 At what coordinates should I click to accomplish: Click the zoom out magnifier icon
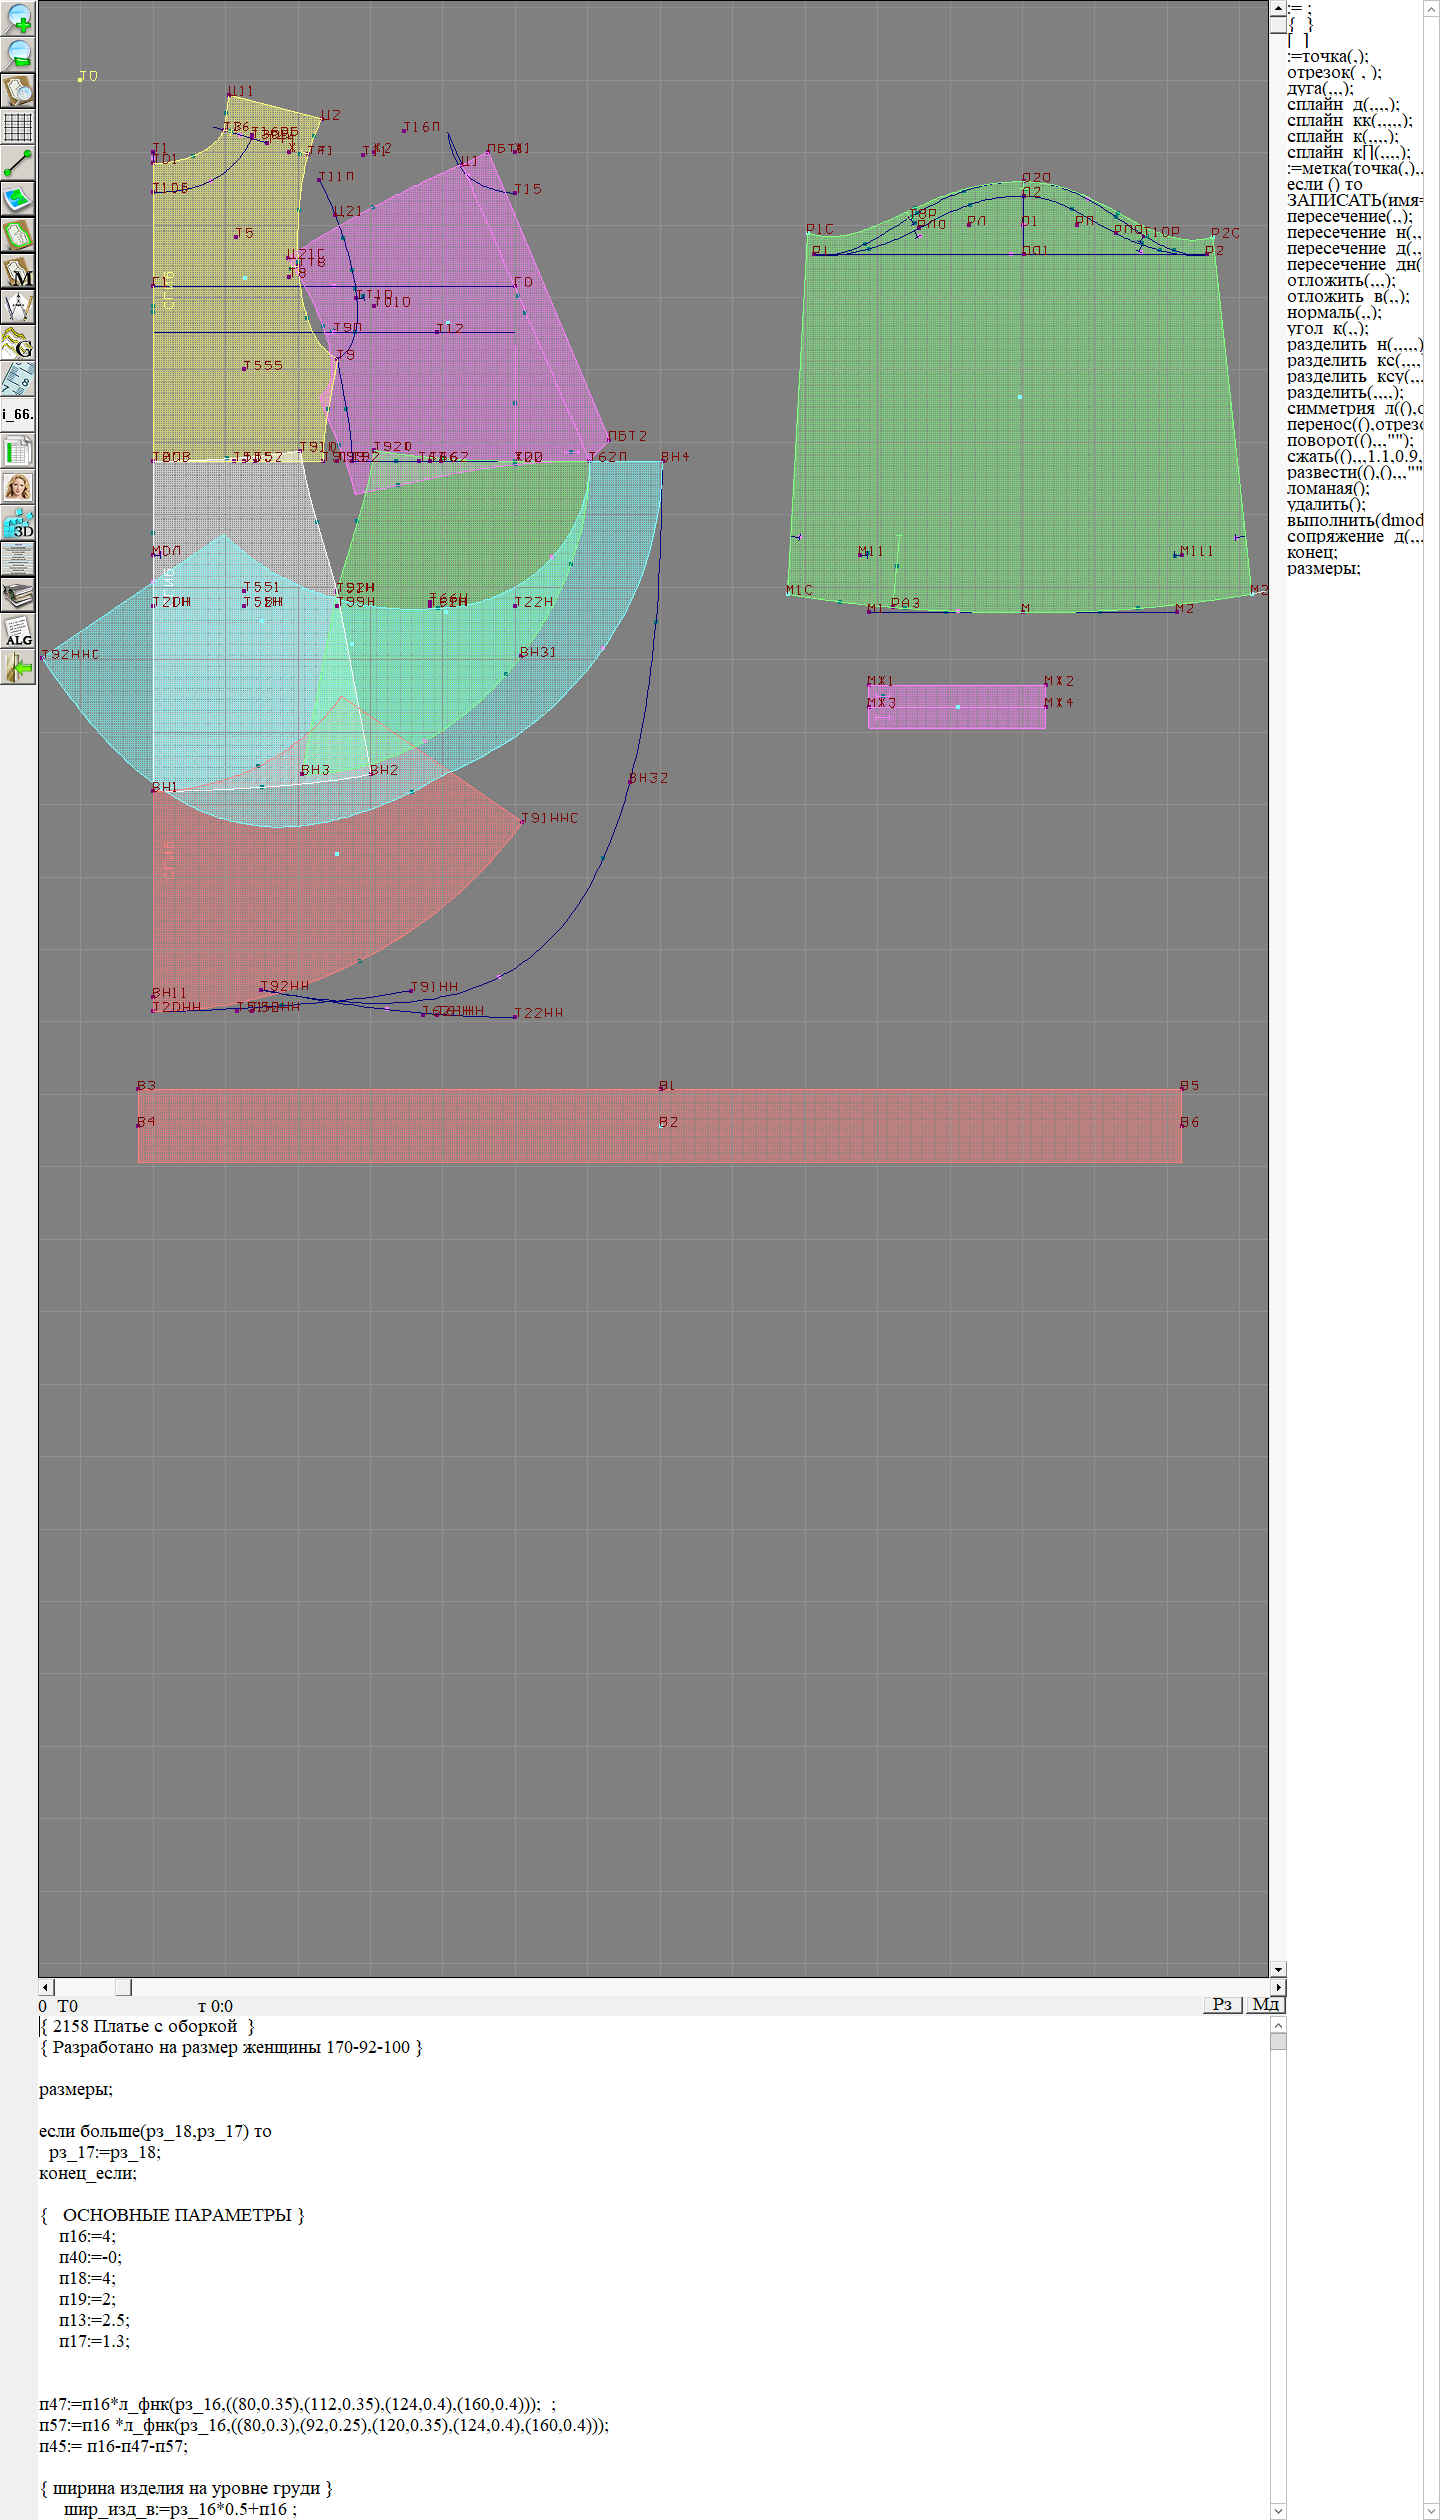pyautogui.click(x=18, y=54)
